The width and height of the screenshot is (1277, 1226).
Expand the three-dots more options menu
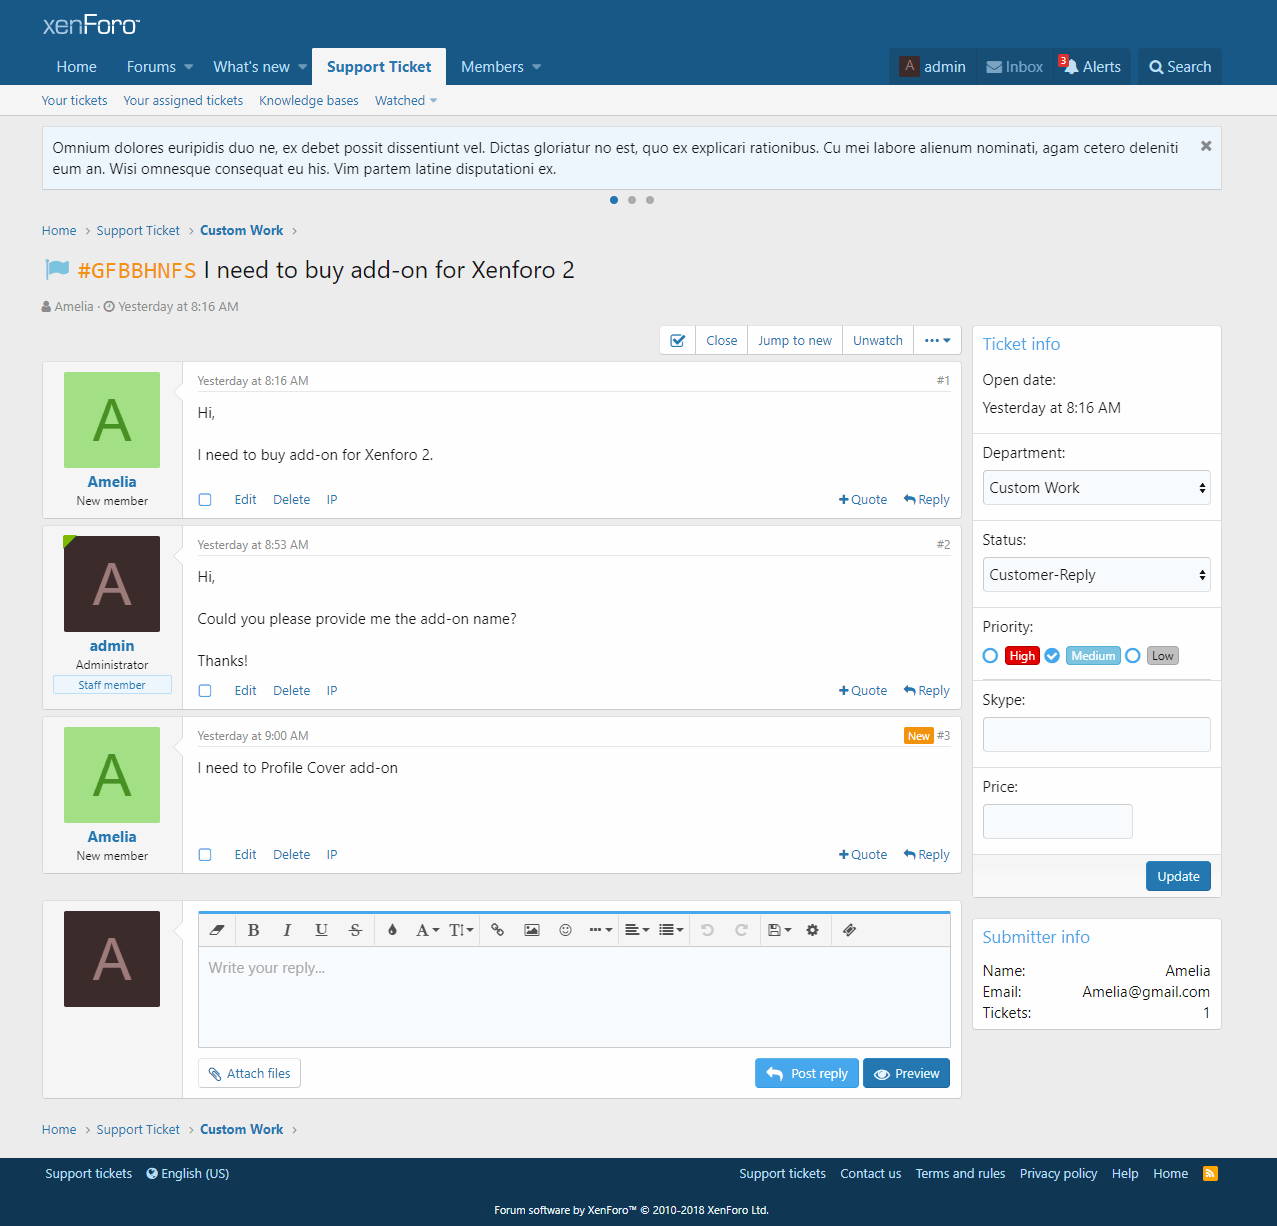tap(937, 341)
